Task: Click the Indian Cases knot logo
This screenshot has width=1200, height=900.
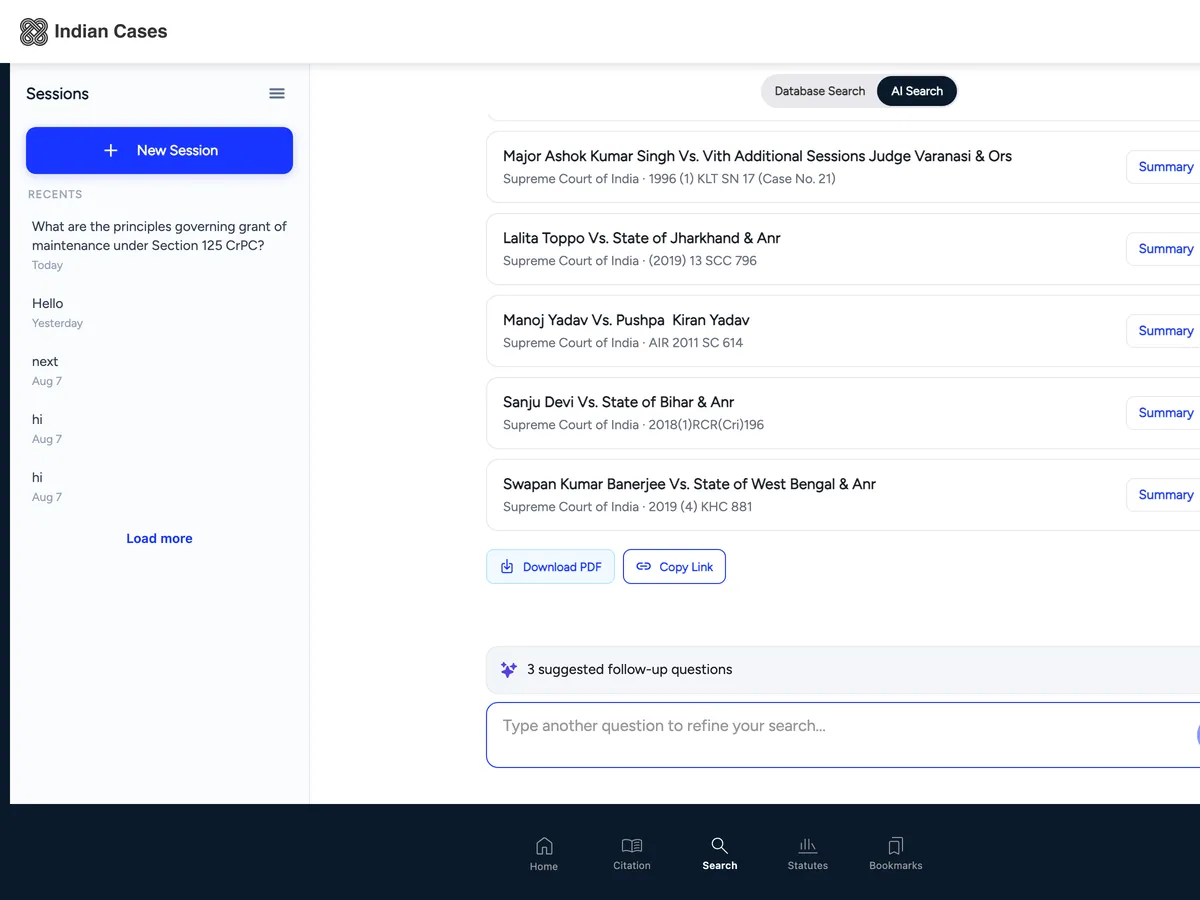Action: pyautogui.click(x=34, y=32)
